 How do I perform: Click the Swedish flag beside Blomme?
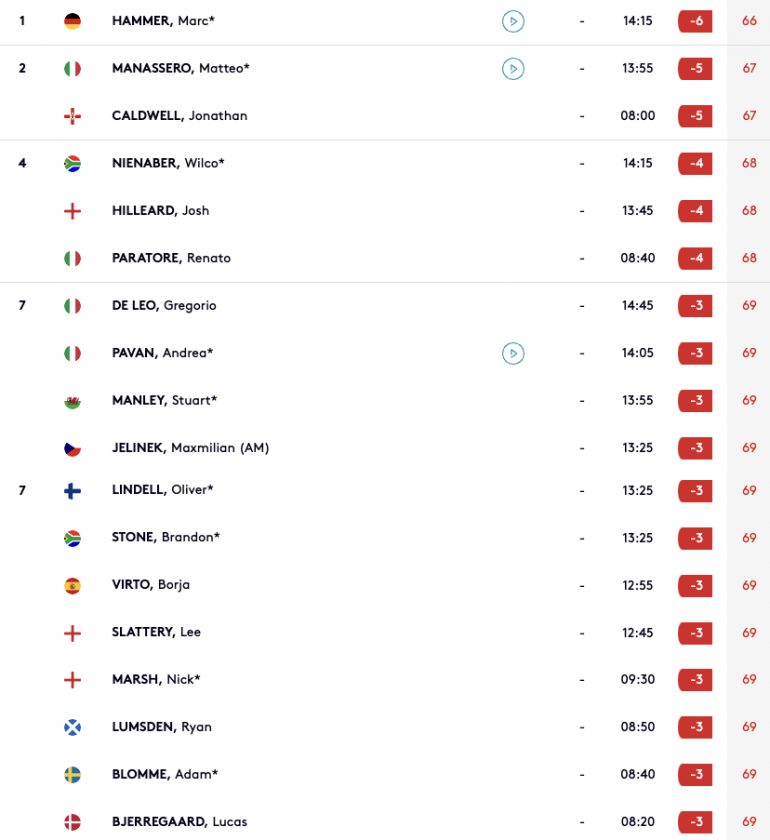(x=72, y=775)
